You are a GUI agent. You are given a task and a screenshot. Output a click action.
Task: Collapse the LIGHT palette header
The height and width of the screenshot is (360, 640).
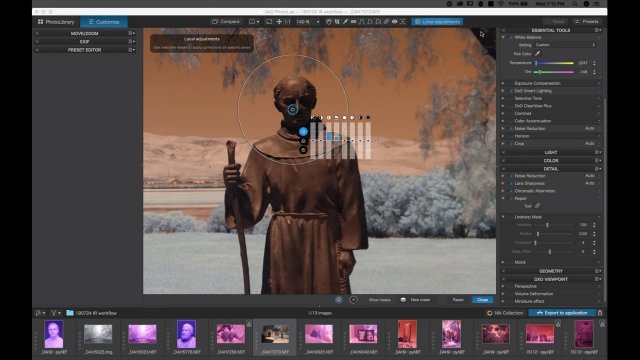tap(551, 152)
